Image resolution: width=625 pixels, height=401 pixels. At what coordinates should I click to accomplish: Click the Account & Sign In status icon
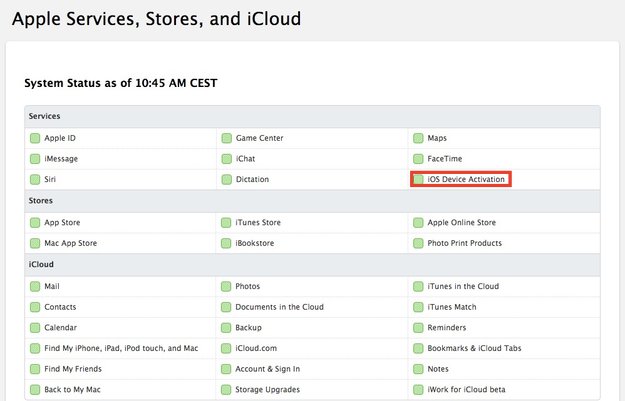(x=226, y=369)
